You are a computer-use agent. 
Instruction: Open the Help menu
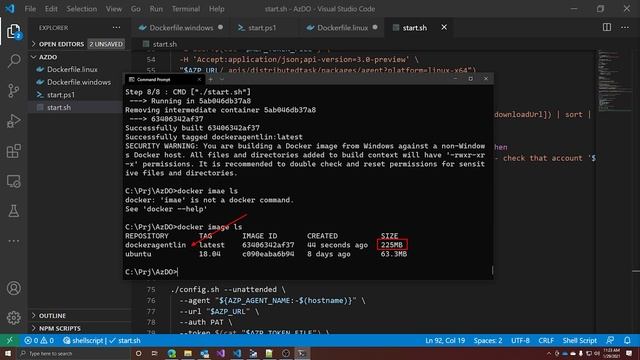217,9
